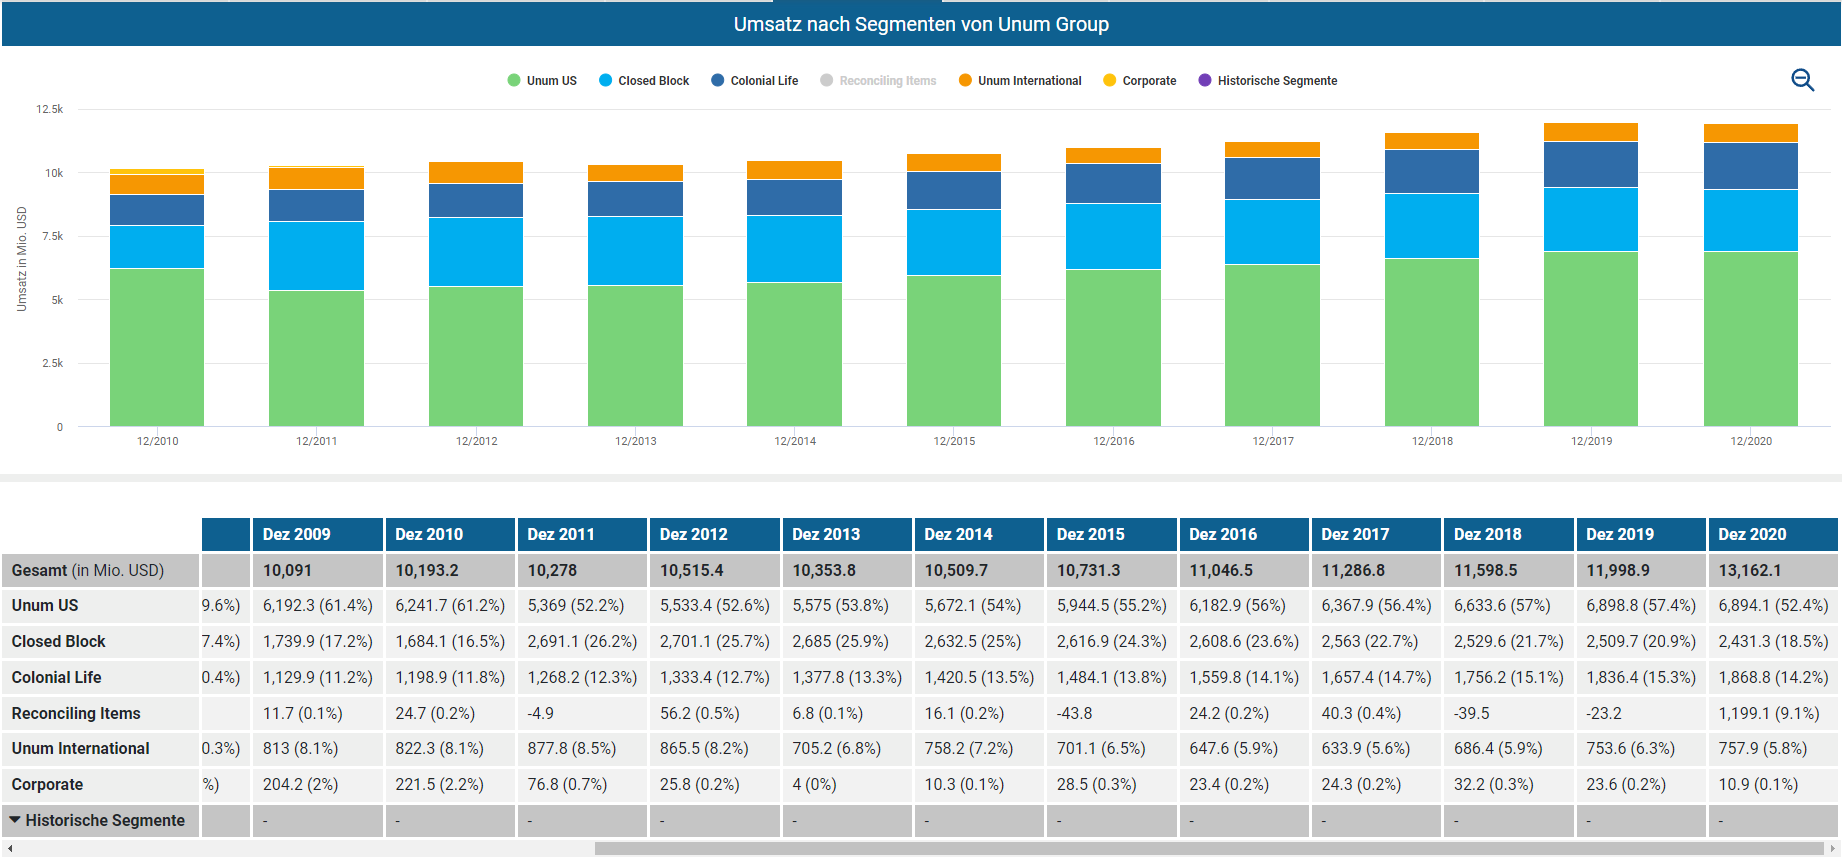This screenshot has width=1842, height=861.
Task: Select the Dez 2009 column header
Action: [x=296, y=534]
